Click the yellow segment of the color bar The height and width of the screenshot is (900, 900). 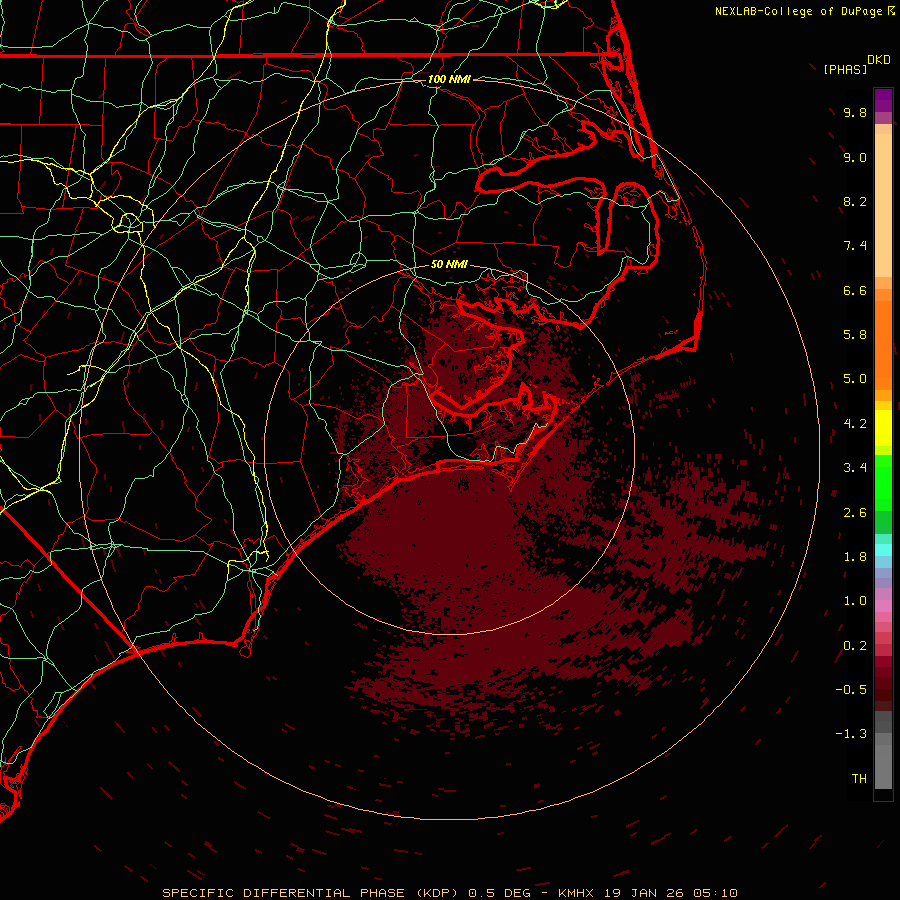883,428
